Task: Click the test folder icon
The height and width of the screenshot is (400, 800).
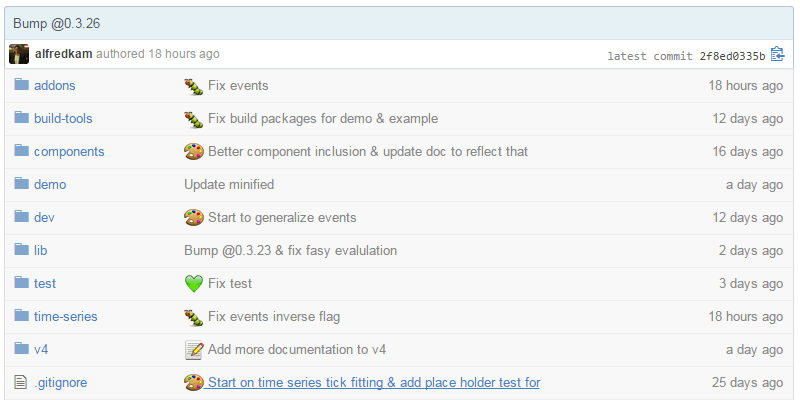Action: point(21,283)
